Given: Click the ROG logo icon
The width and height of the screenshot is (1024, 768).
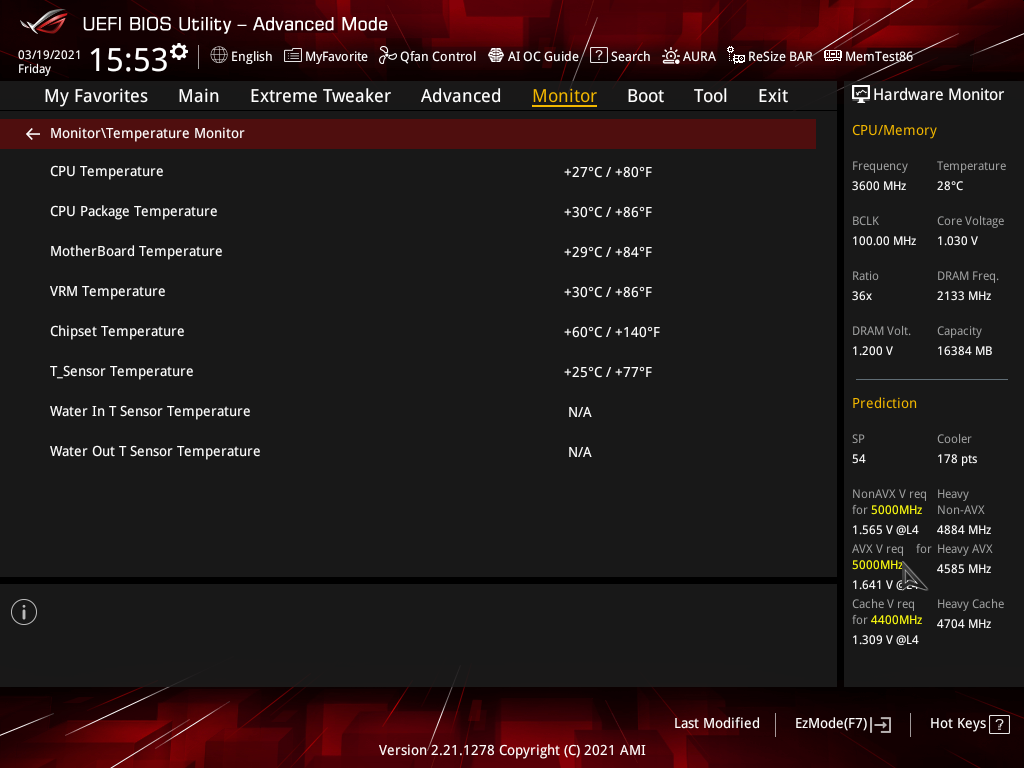Looking at the screenshot, I should (44, 22).
